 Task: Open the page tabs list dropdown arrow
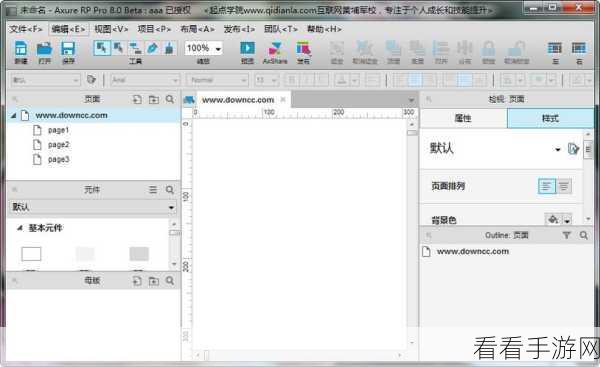[411, 100]
